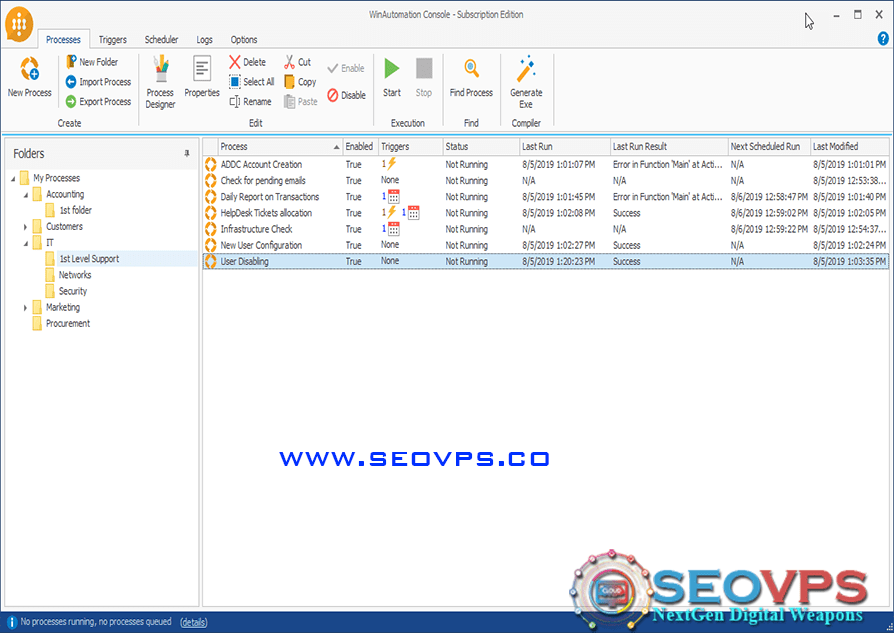Collapse the Accounting folder

click(26, 194)
